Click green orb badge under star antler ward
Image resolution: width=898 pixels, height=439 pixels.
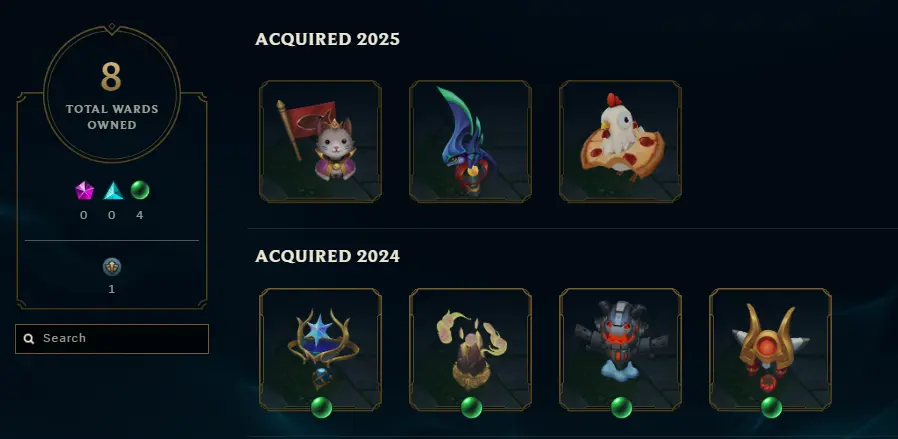coord(321,408)
